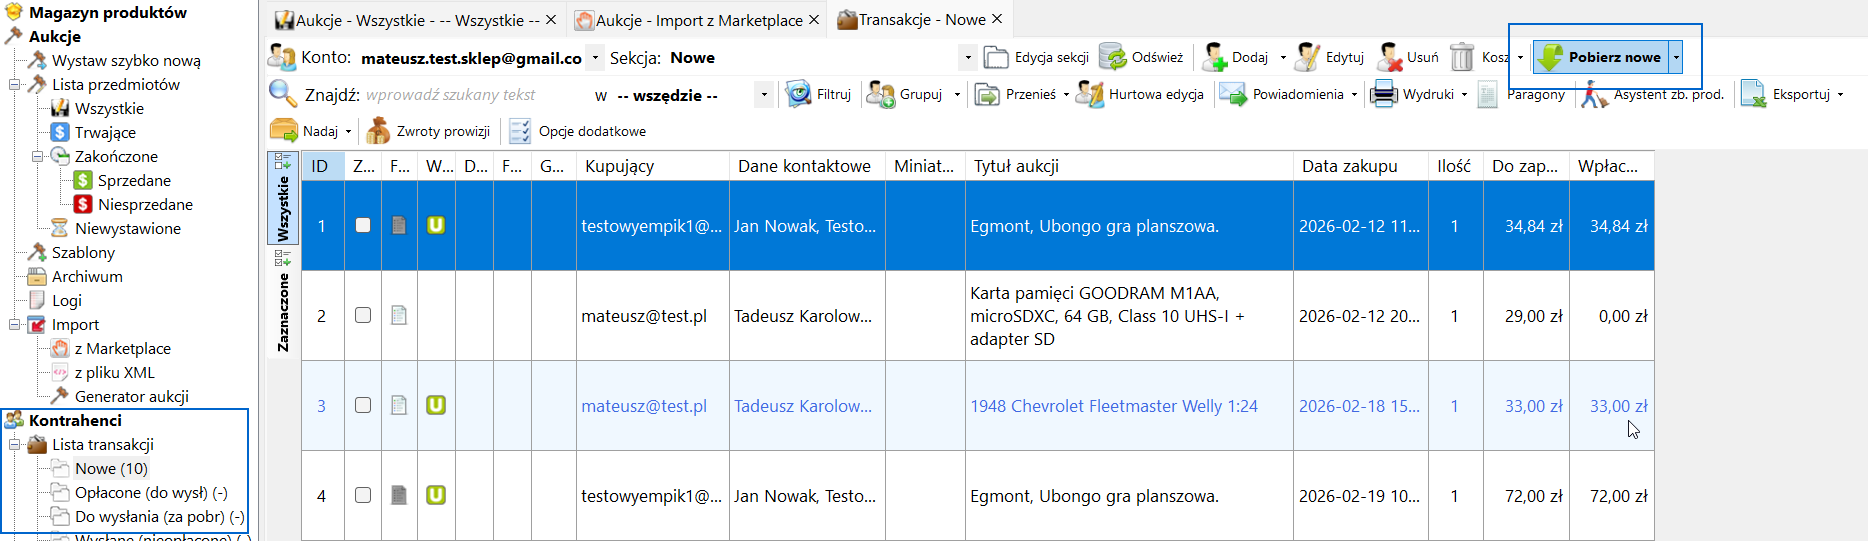Tick the checkbox in transaction row 1
This screenshot has height=541, width=1868.
(x=363, y=225)
